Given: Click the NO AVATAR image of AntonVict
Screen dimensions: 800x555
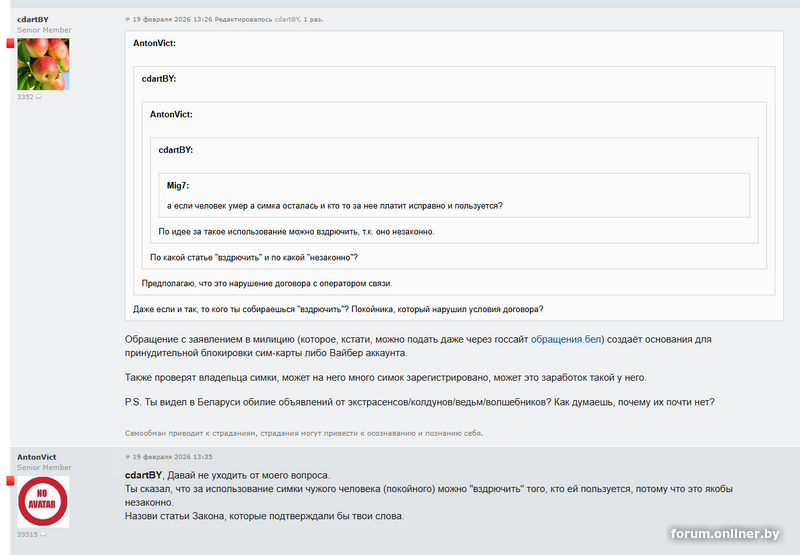Looking at the screenshot, I should tap(43, 501).
